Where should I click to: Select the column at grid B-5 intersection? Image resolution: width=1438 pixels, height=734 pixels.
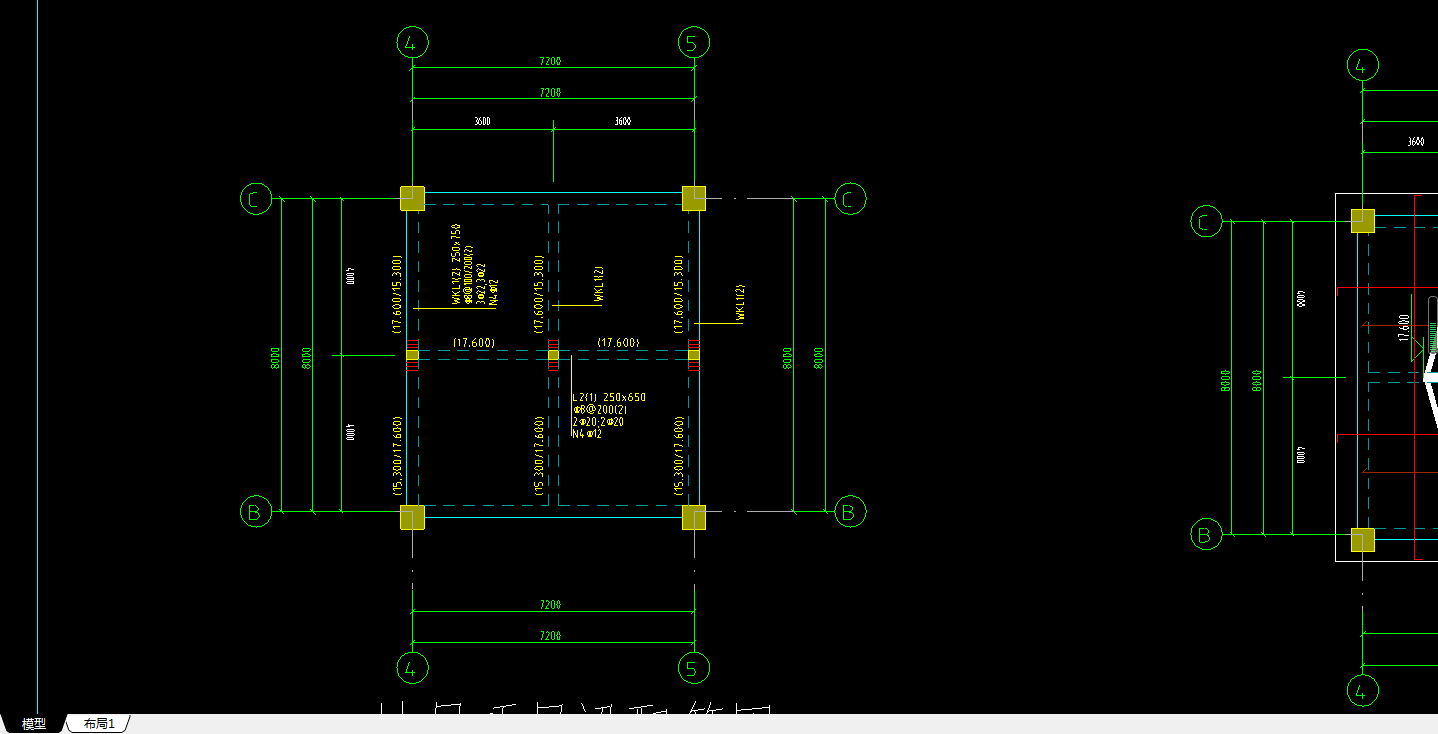(694, 517)
